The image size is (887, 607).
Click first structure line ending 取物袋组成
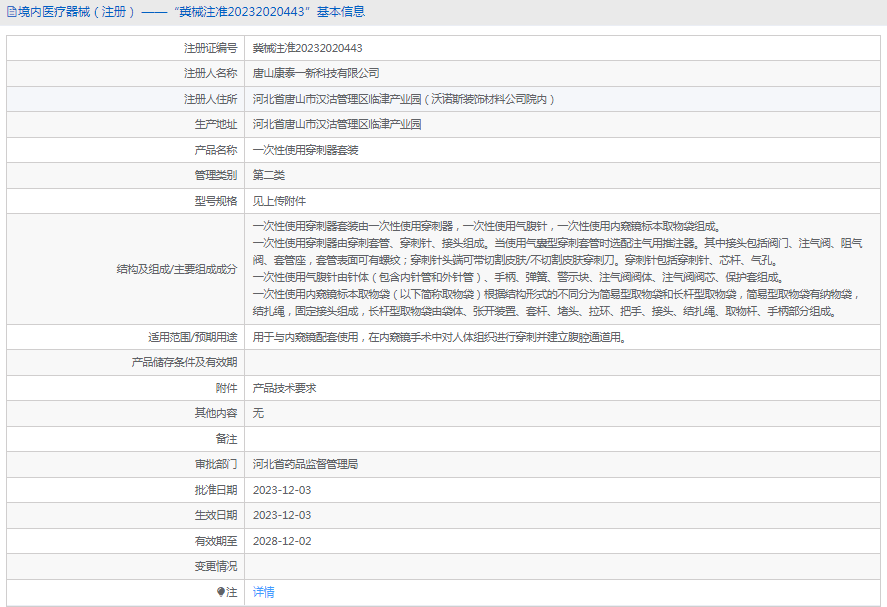487,226
